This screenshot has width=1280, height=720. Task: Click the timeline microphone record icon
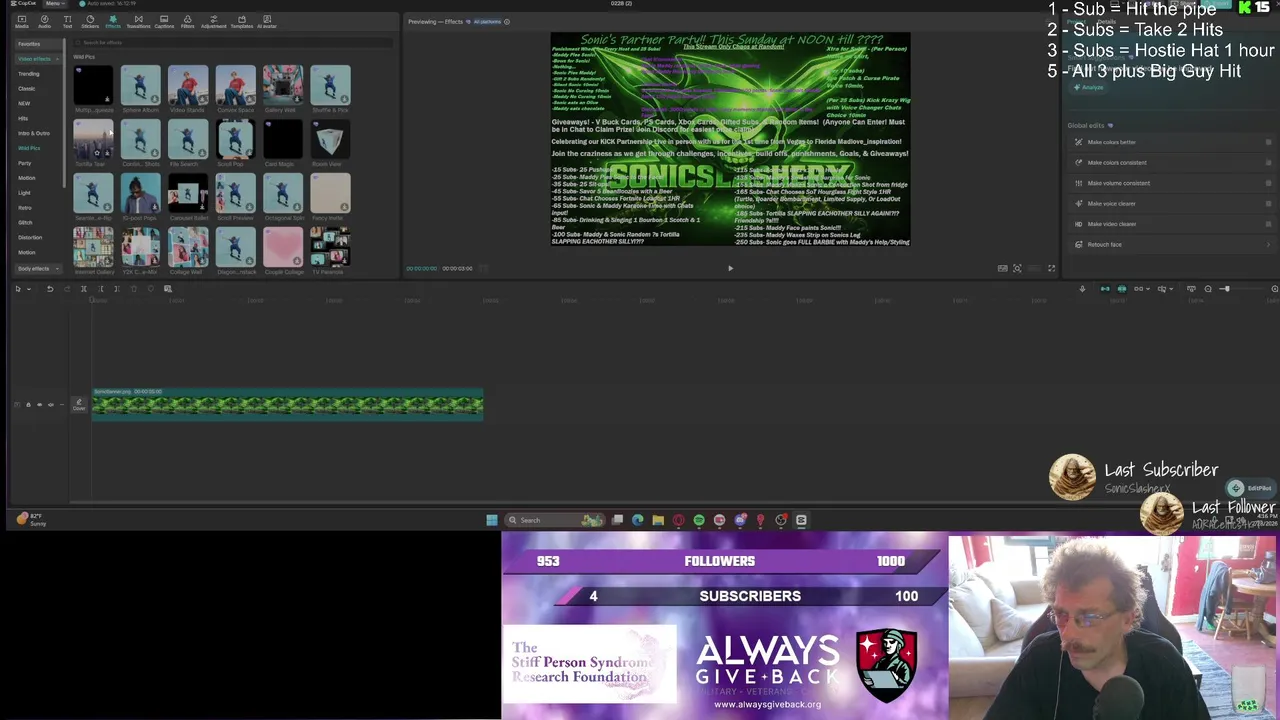click(x=1082, y=289)
